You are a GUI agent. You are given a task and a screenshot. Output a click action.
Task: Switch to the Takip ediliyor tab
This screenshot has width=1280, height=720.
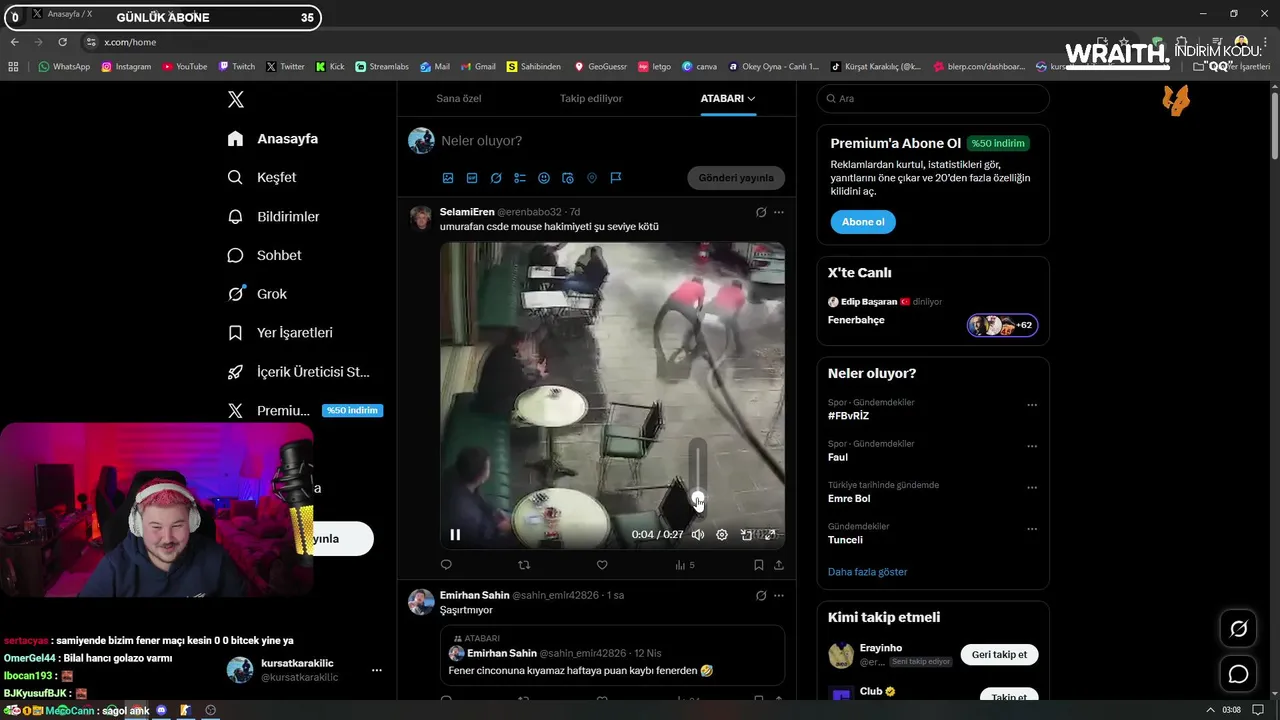(591, 98)
